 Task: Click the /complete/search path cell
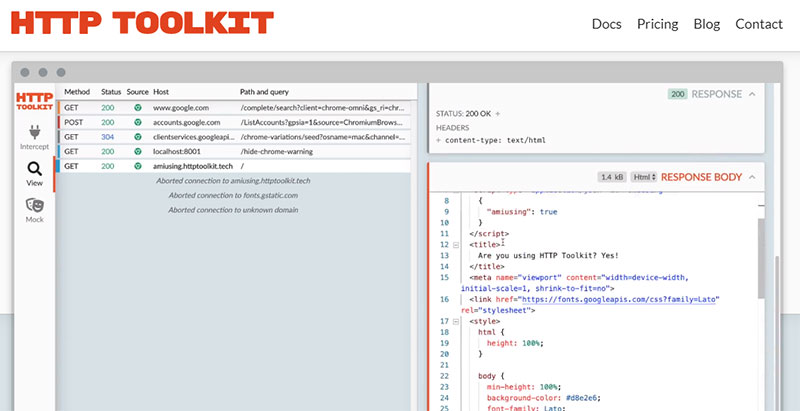pos(324,108)
